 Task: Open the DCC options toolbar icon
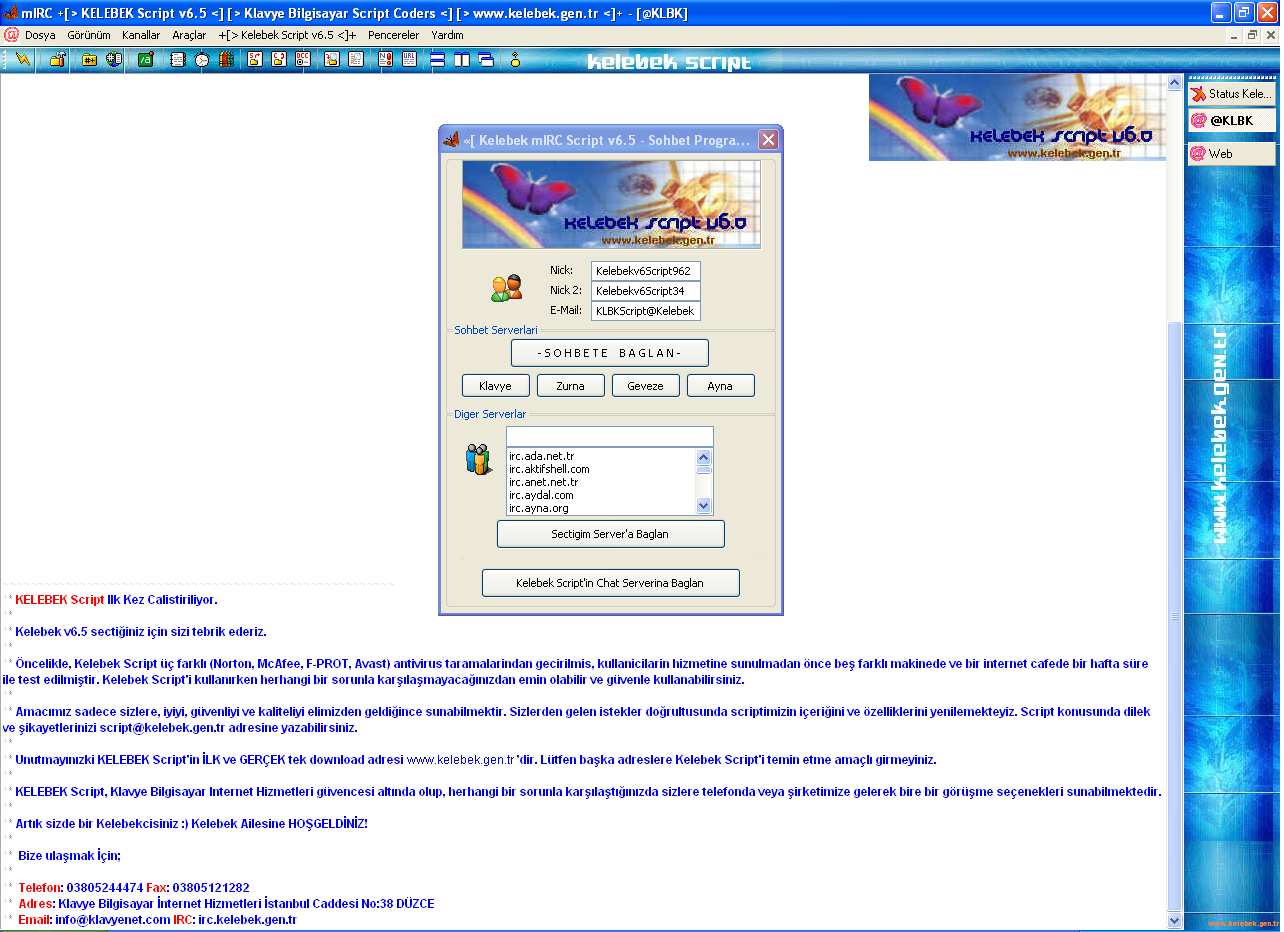point(303,60)
